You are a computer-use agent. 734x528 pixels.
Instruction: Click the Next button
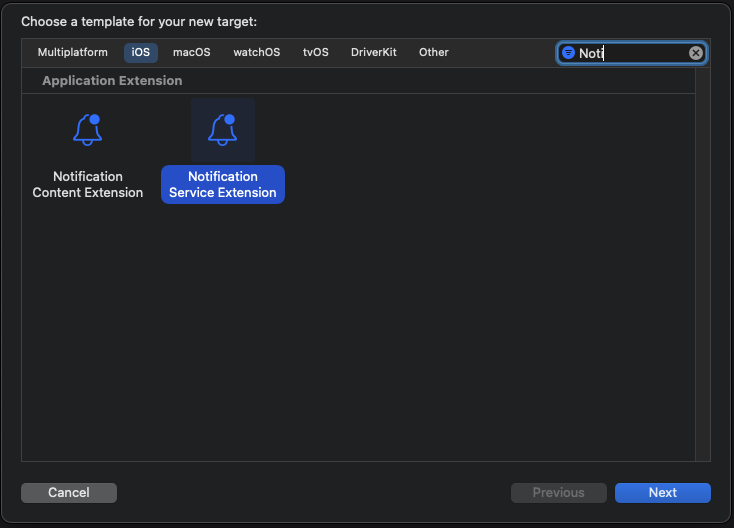coord(662,493)
